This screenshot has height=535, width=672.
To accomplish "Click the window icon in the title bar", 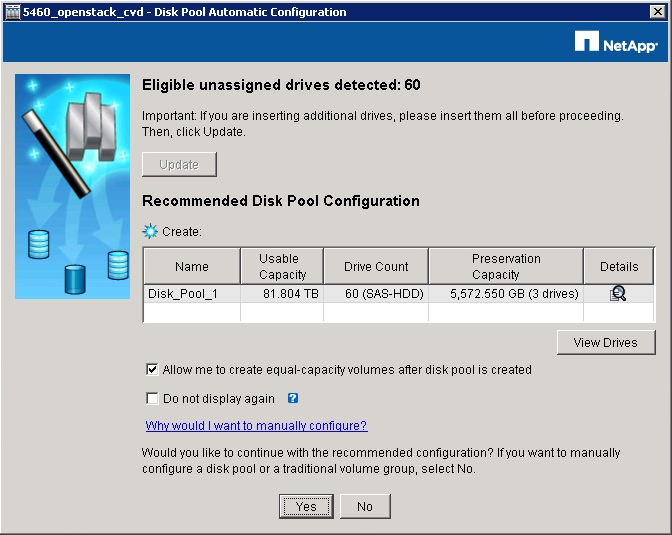I will click(12, 12).
